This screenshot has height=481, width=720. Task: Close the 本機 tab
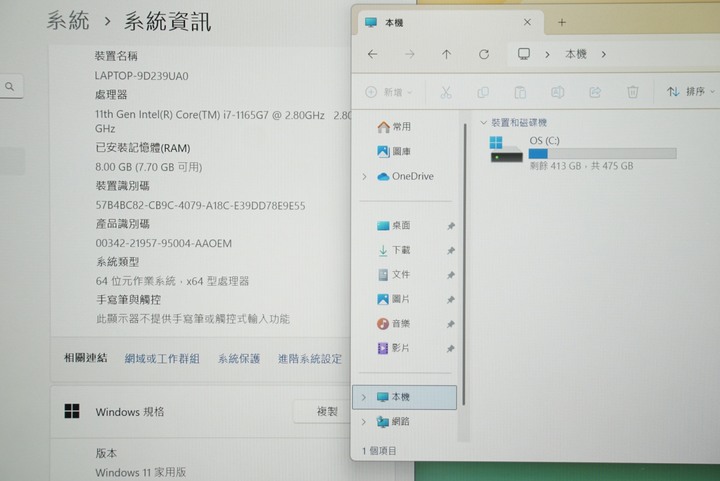(x=527, y=22)
